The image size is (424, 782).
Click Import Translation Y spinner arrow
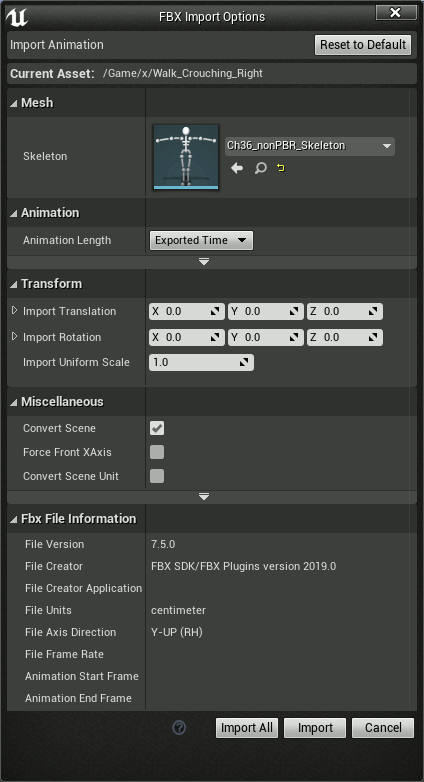pos(294,311)
